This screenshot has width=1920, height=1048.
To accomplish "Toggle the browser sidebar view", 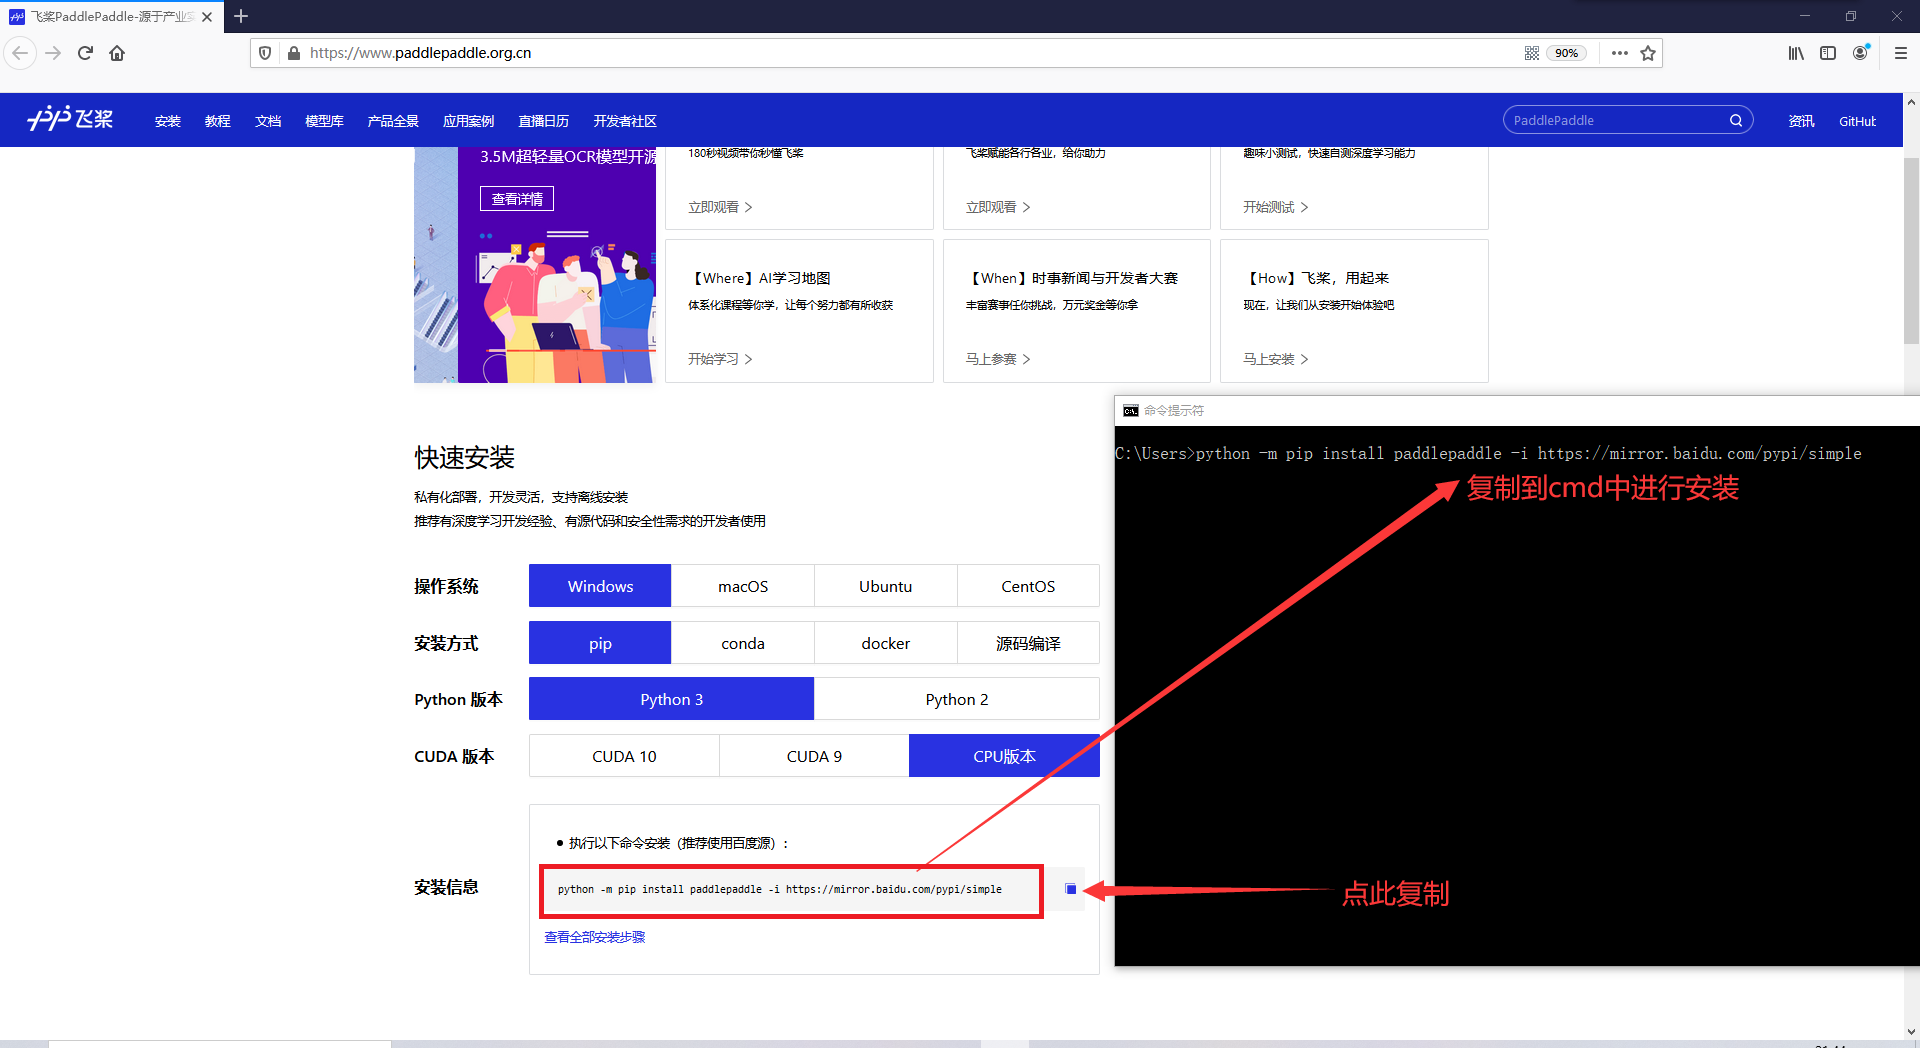I will 1828,53.
